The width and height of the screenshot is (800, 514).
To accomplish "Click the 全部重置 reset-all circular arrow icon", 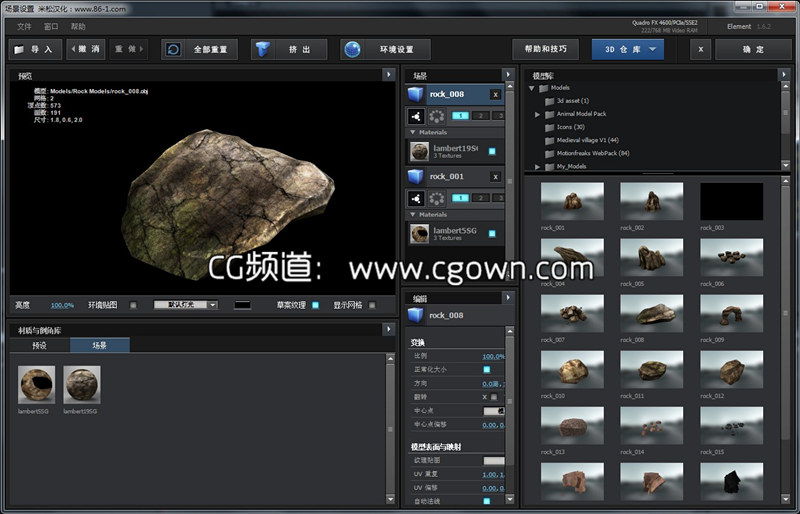I will coord(173,50).
